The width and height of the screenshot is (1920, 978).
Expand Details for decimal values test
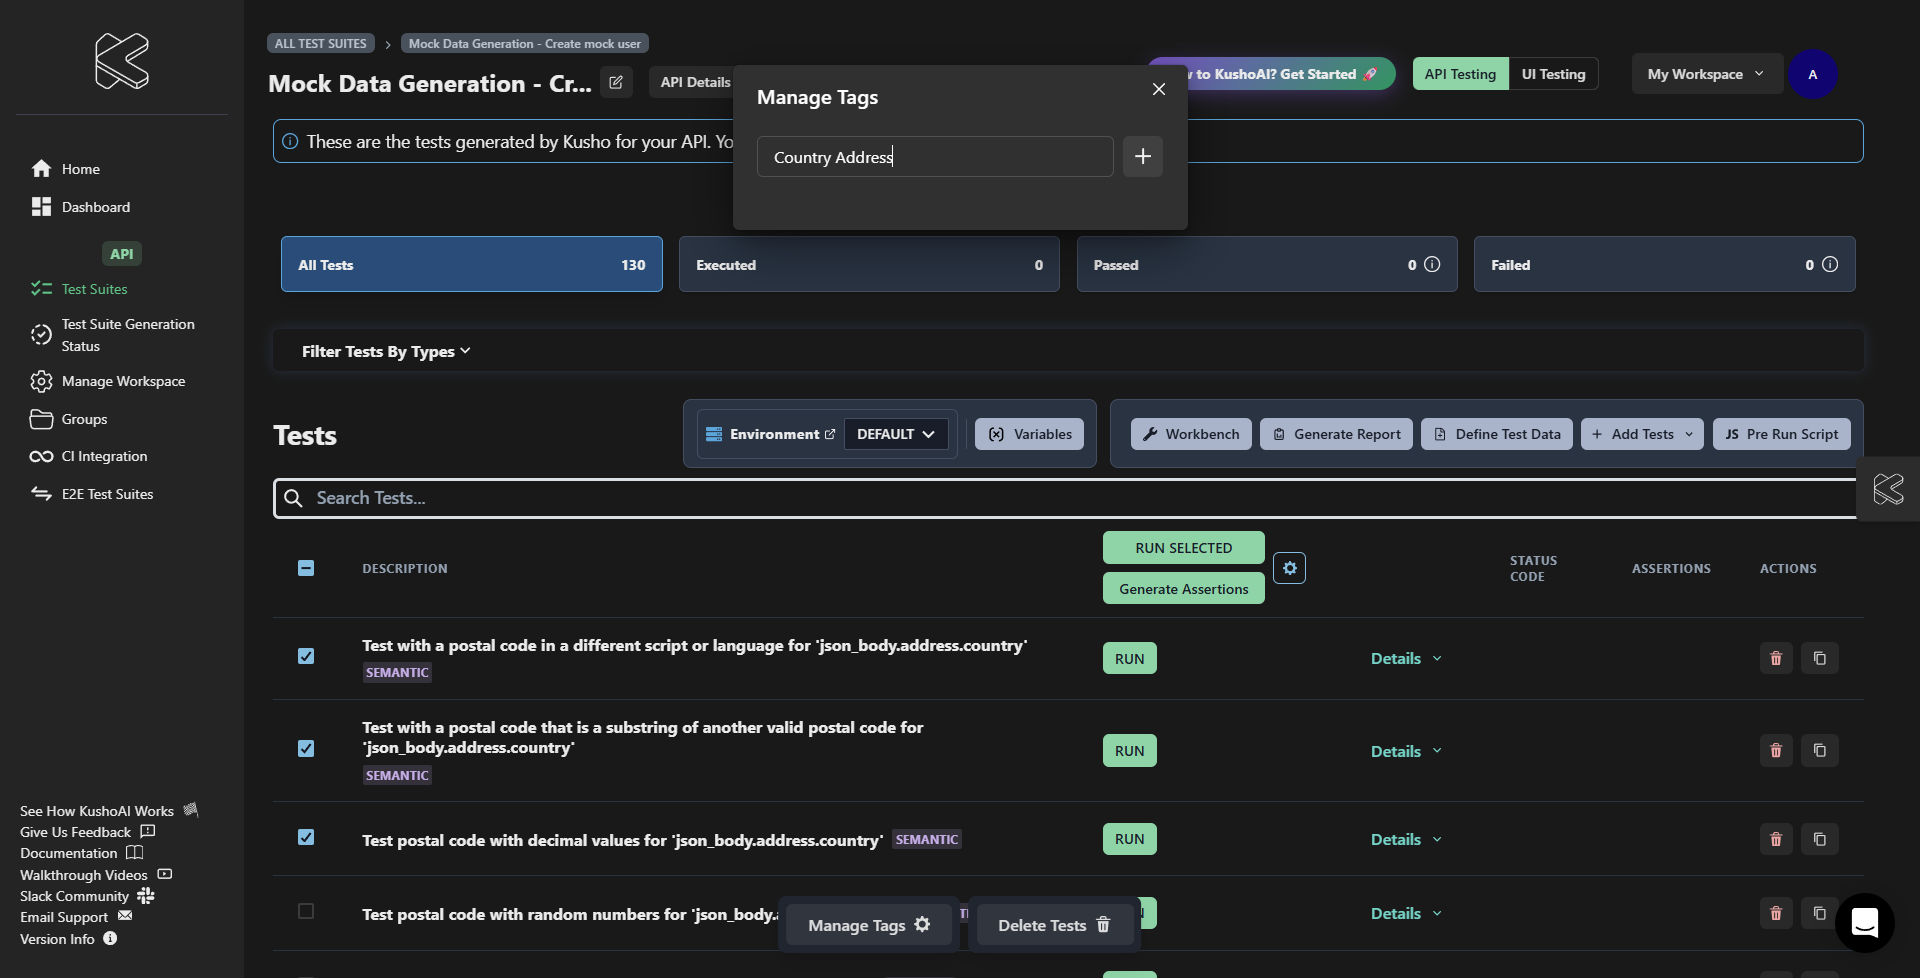click(1406, 839)
